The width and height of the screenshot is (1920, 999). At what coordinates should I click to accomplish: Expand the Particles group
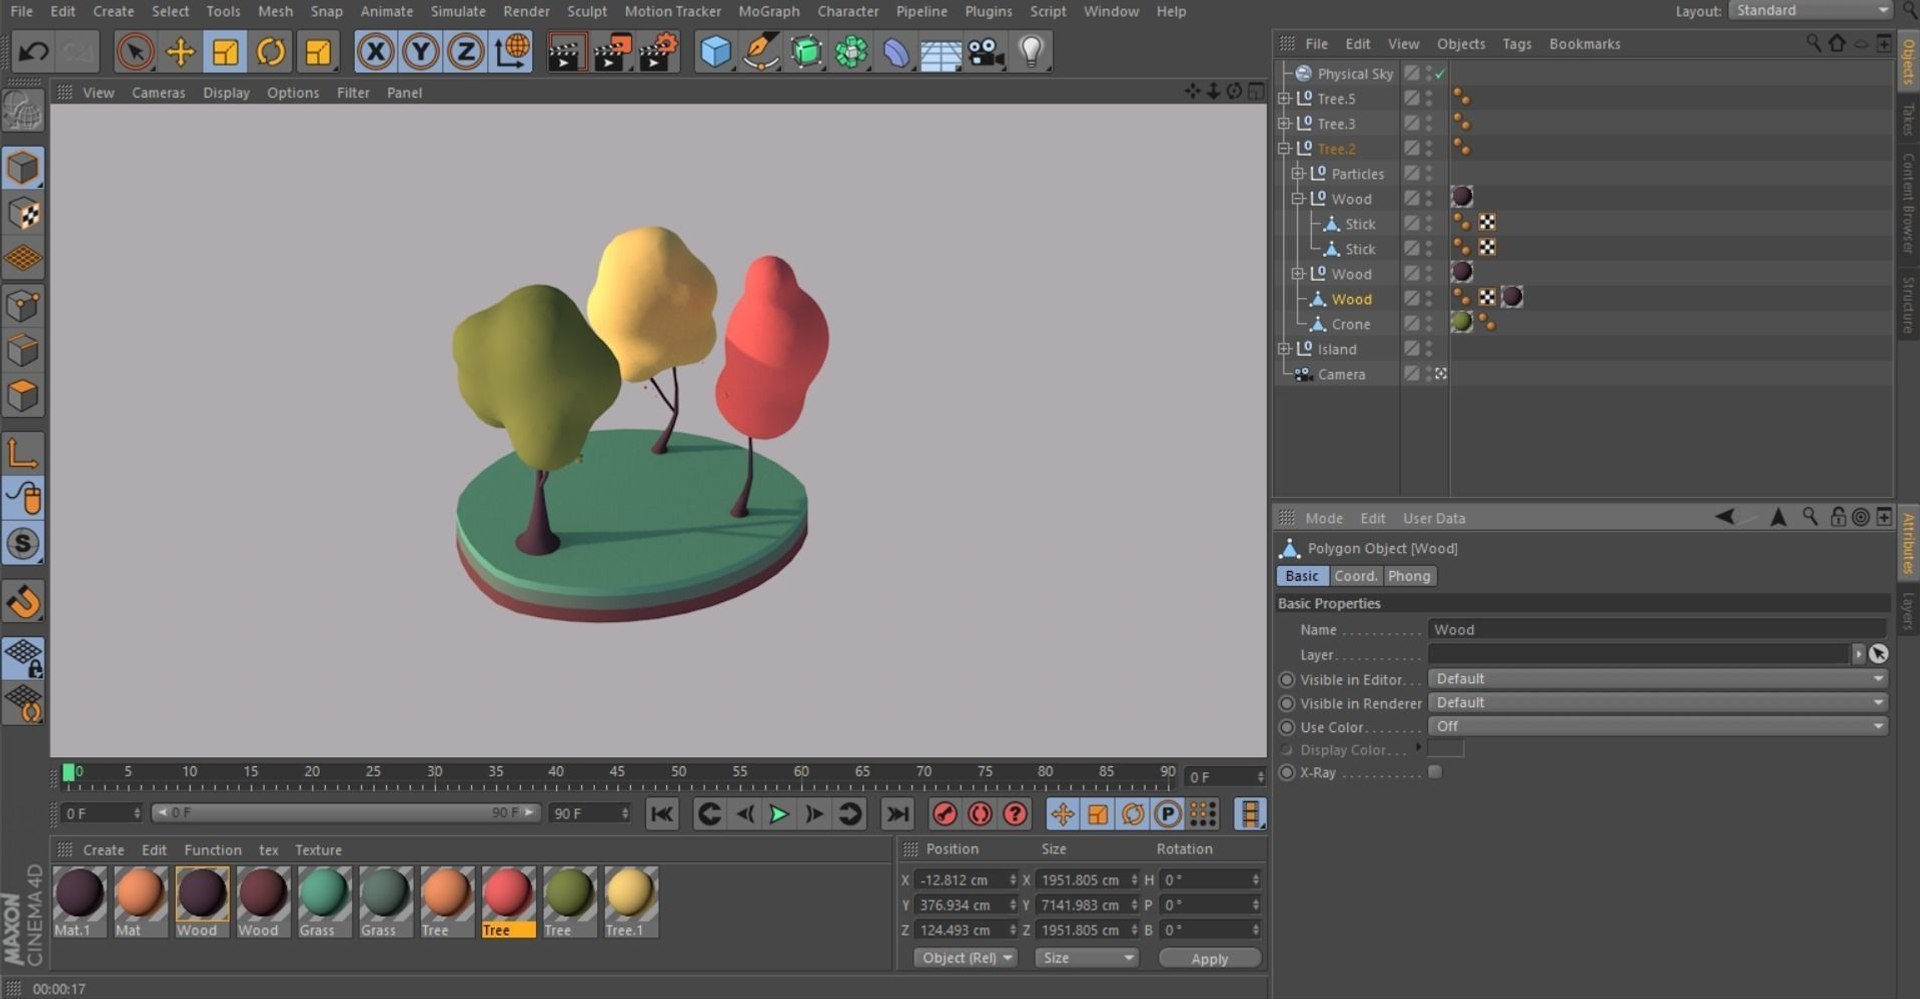click(x=1298, y=174)
